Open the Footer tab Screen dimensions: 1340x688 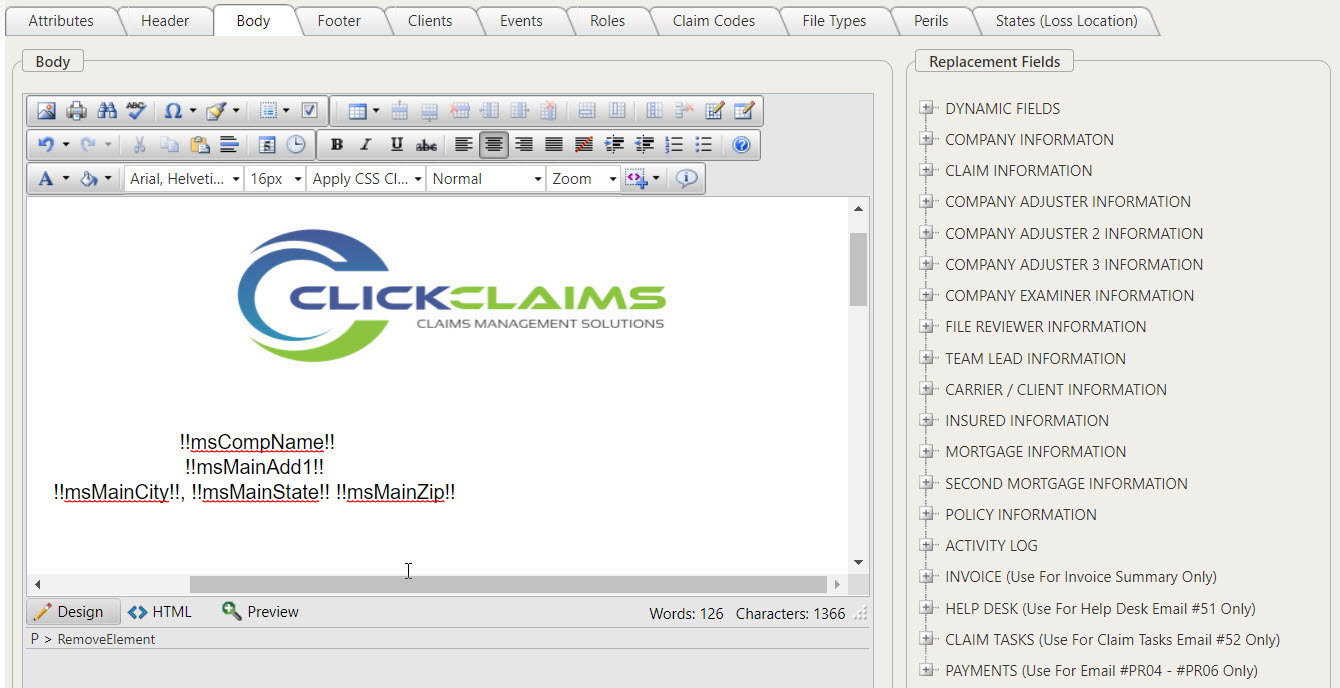click(339, 20)
